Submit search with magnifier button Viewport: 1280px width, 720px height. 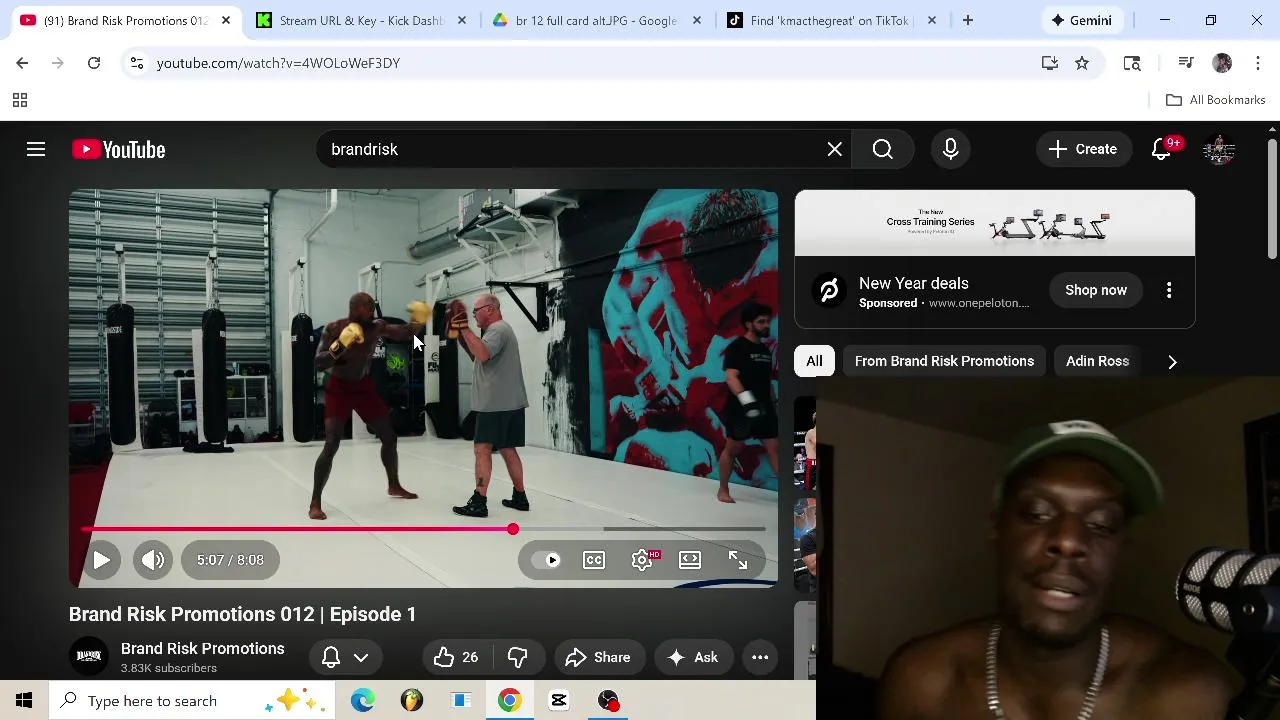882,149
